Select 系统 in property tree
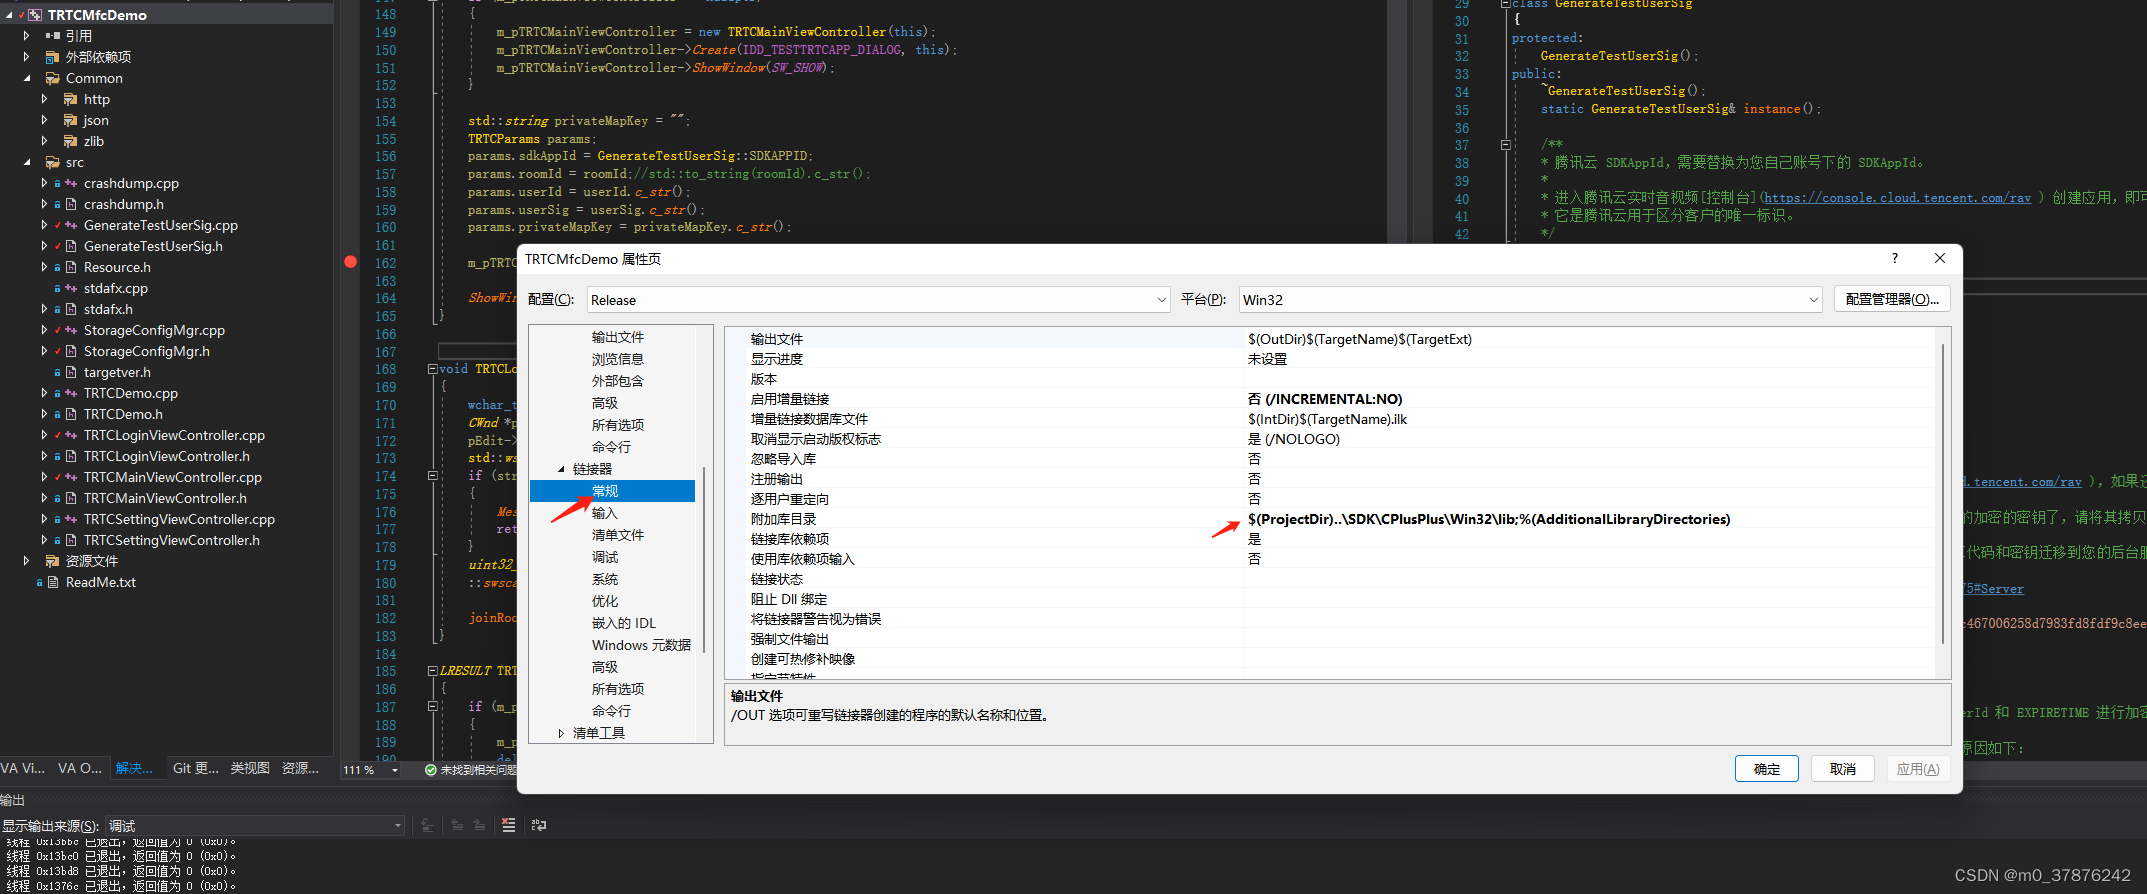Viewport: 2147px width, 894px height. click(605, 579)
